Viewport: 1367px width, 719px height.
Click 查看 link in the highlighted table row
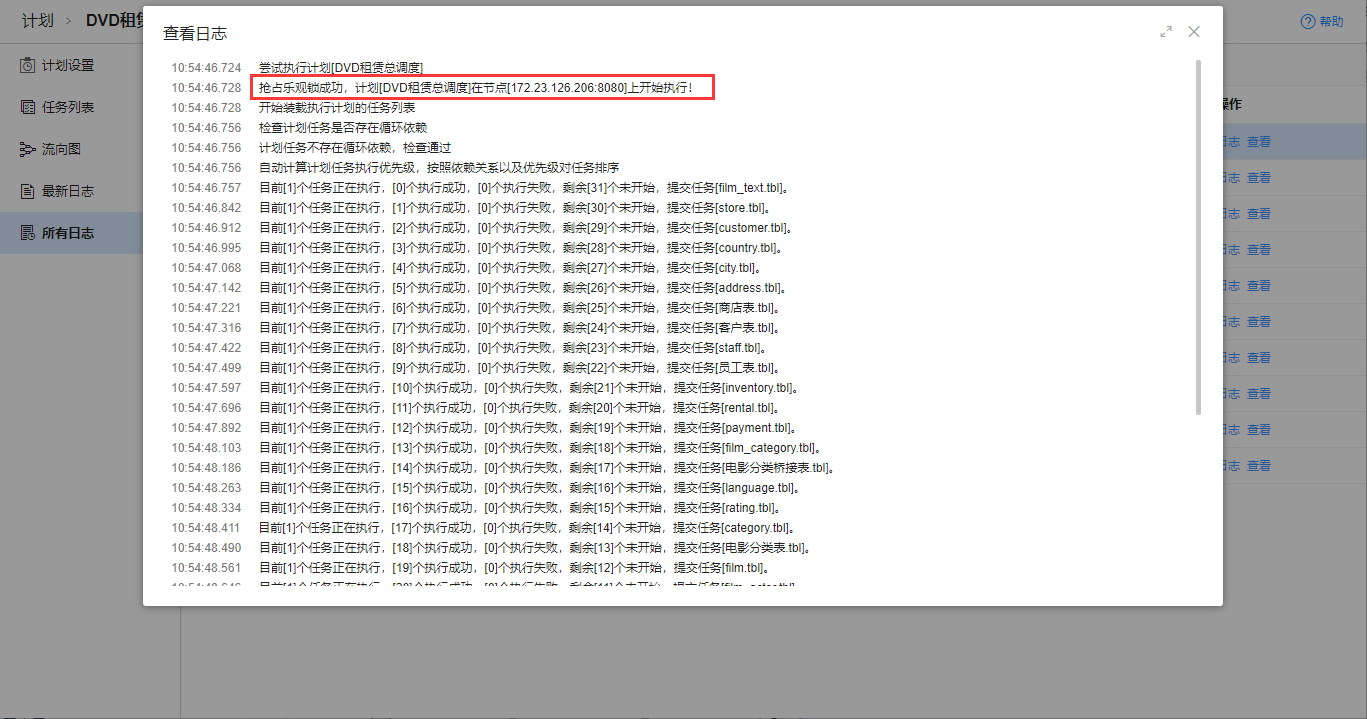coord(1258,142)
